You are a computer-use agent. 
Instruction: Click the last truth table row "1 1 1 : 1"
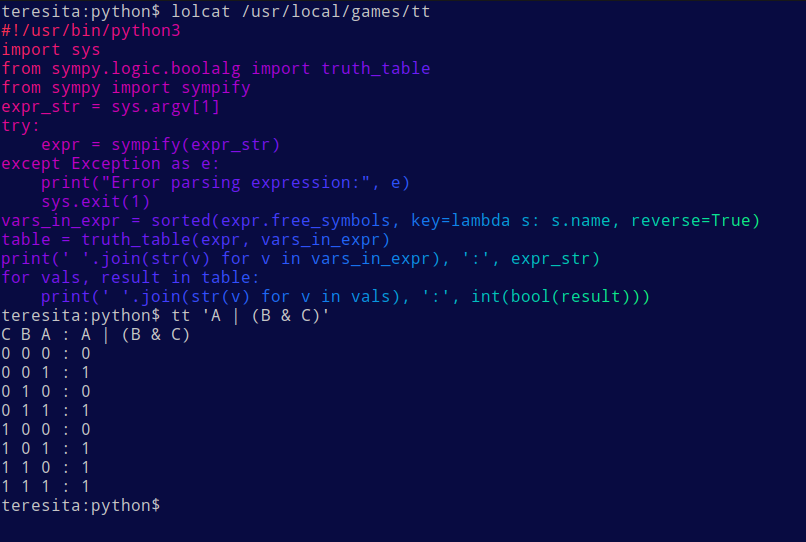(45, 487)
